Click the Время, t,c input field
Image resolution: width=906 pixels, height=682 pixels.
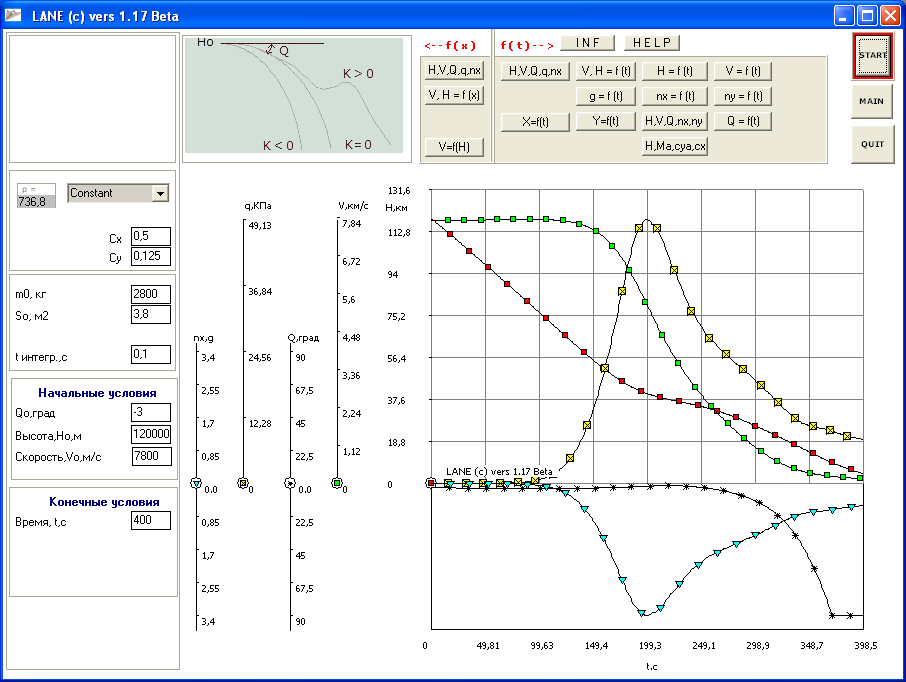point(151,520)
